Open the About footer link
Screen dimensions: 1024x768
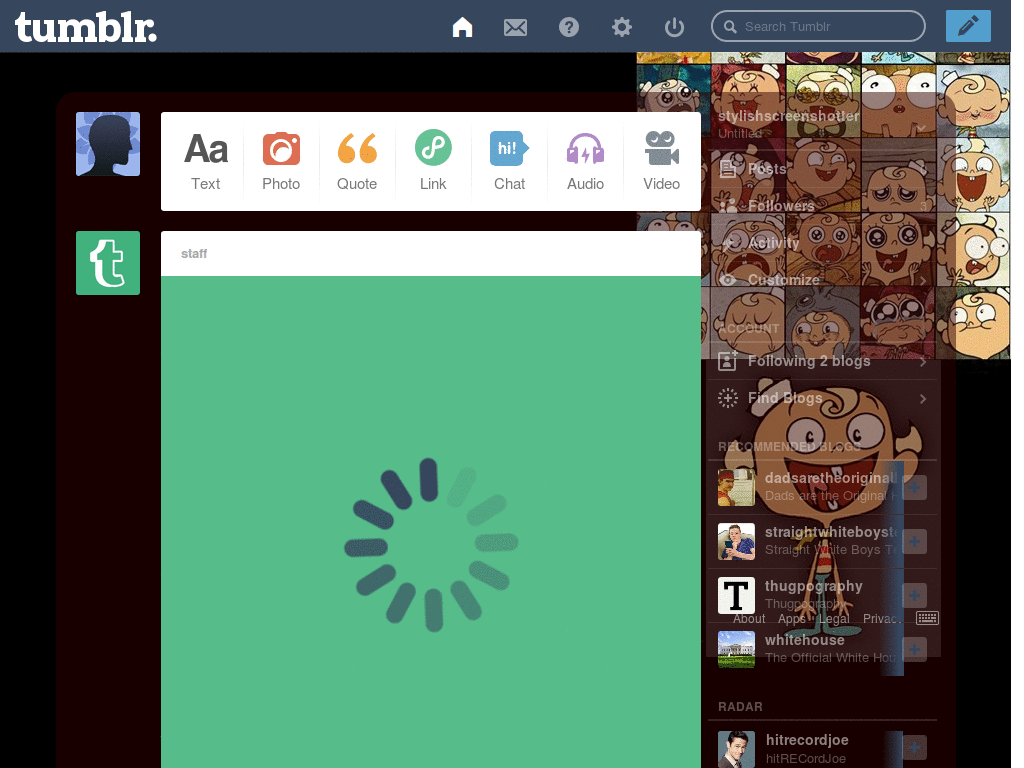click(x=749, y=618)
